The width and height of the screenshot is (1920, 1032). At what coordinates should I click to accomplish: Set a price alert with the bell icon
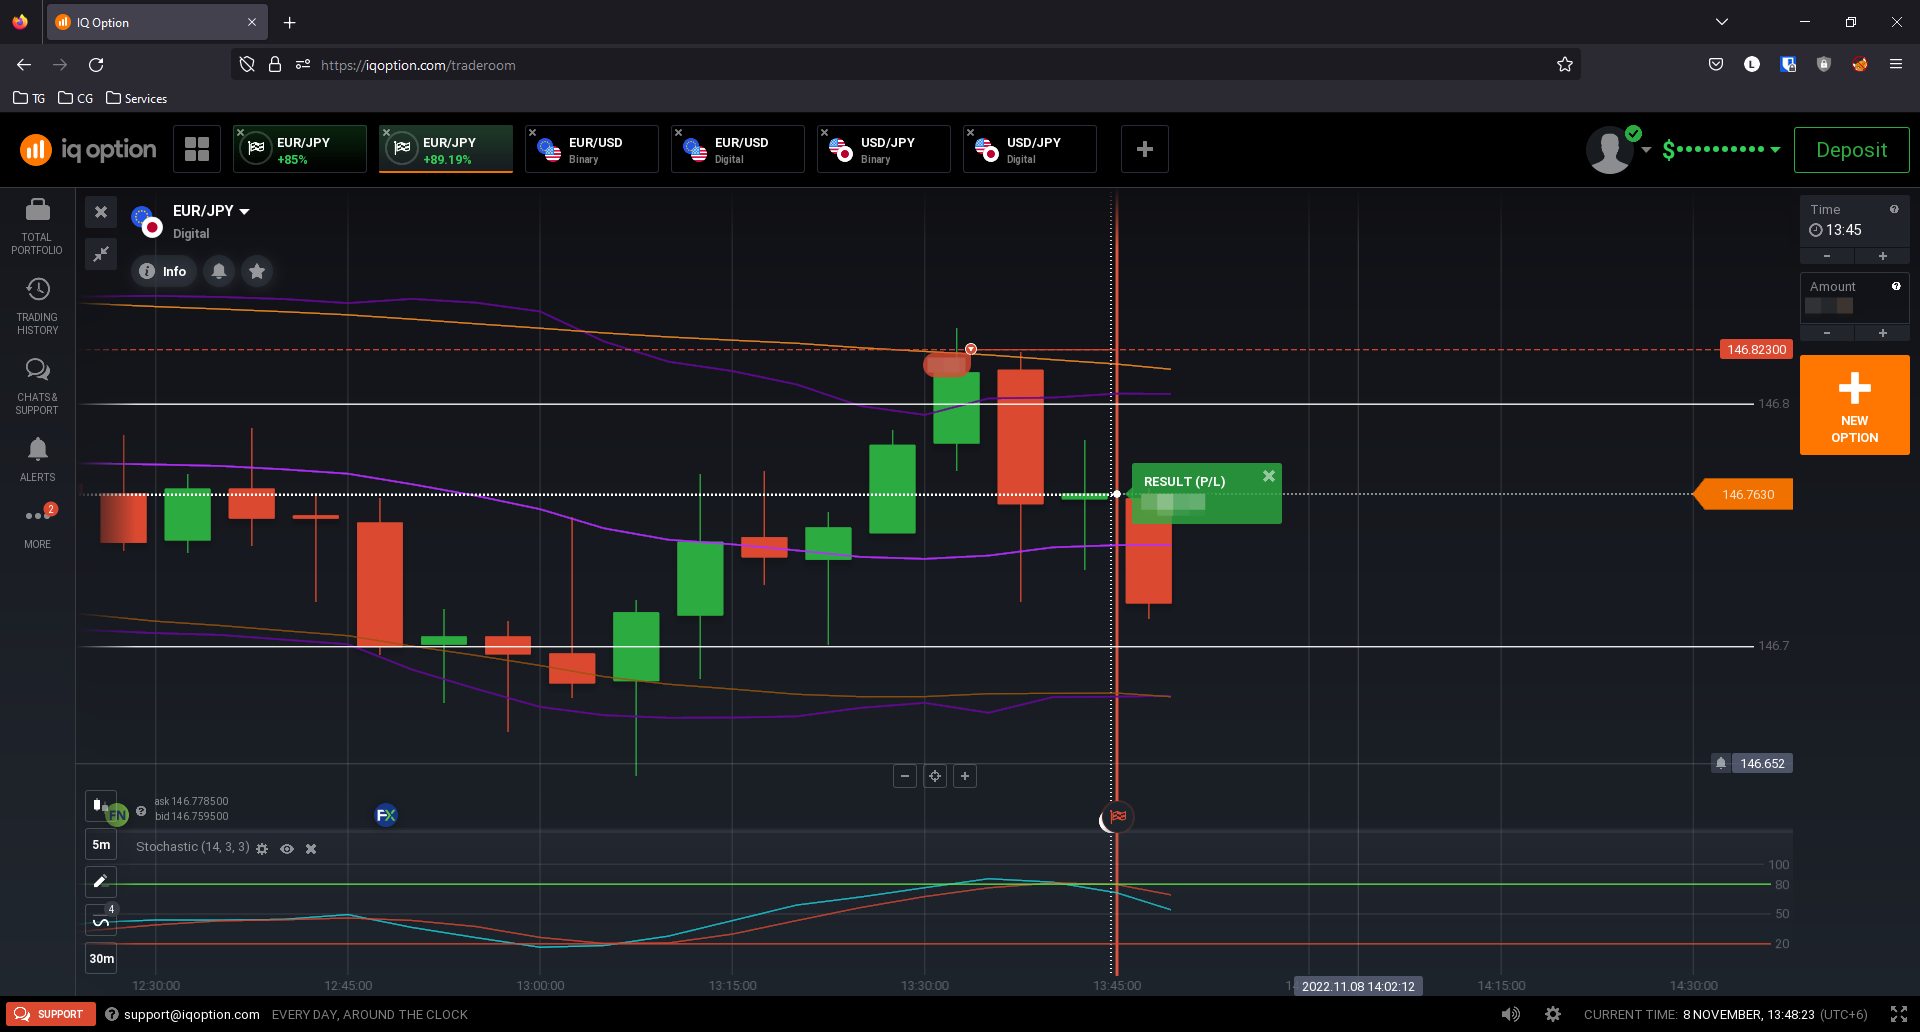(219, 271)
